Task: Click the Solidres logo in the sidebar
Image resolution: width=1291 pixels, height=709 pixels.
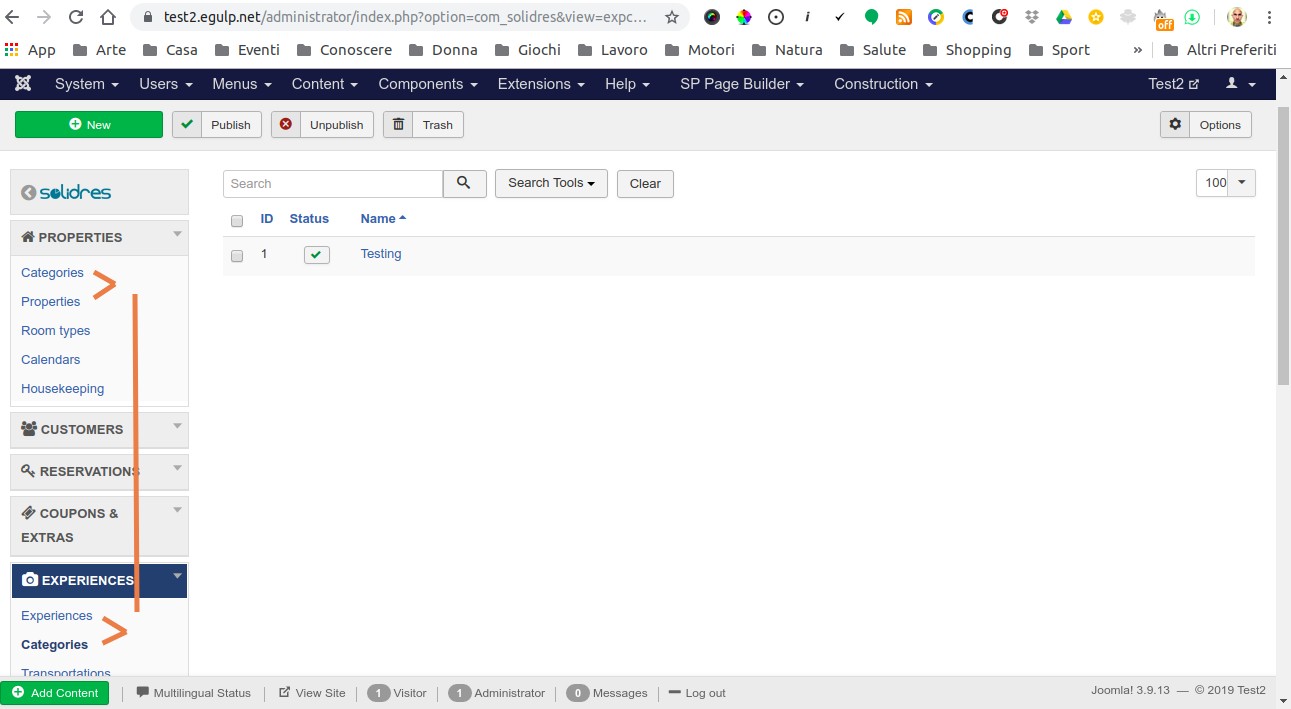Action: [x=67, y=192]
